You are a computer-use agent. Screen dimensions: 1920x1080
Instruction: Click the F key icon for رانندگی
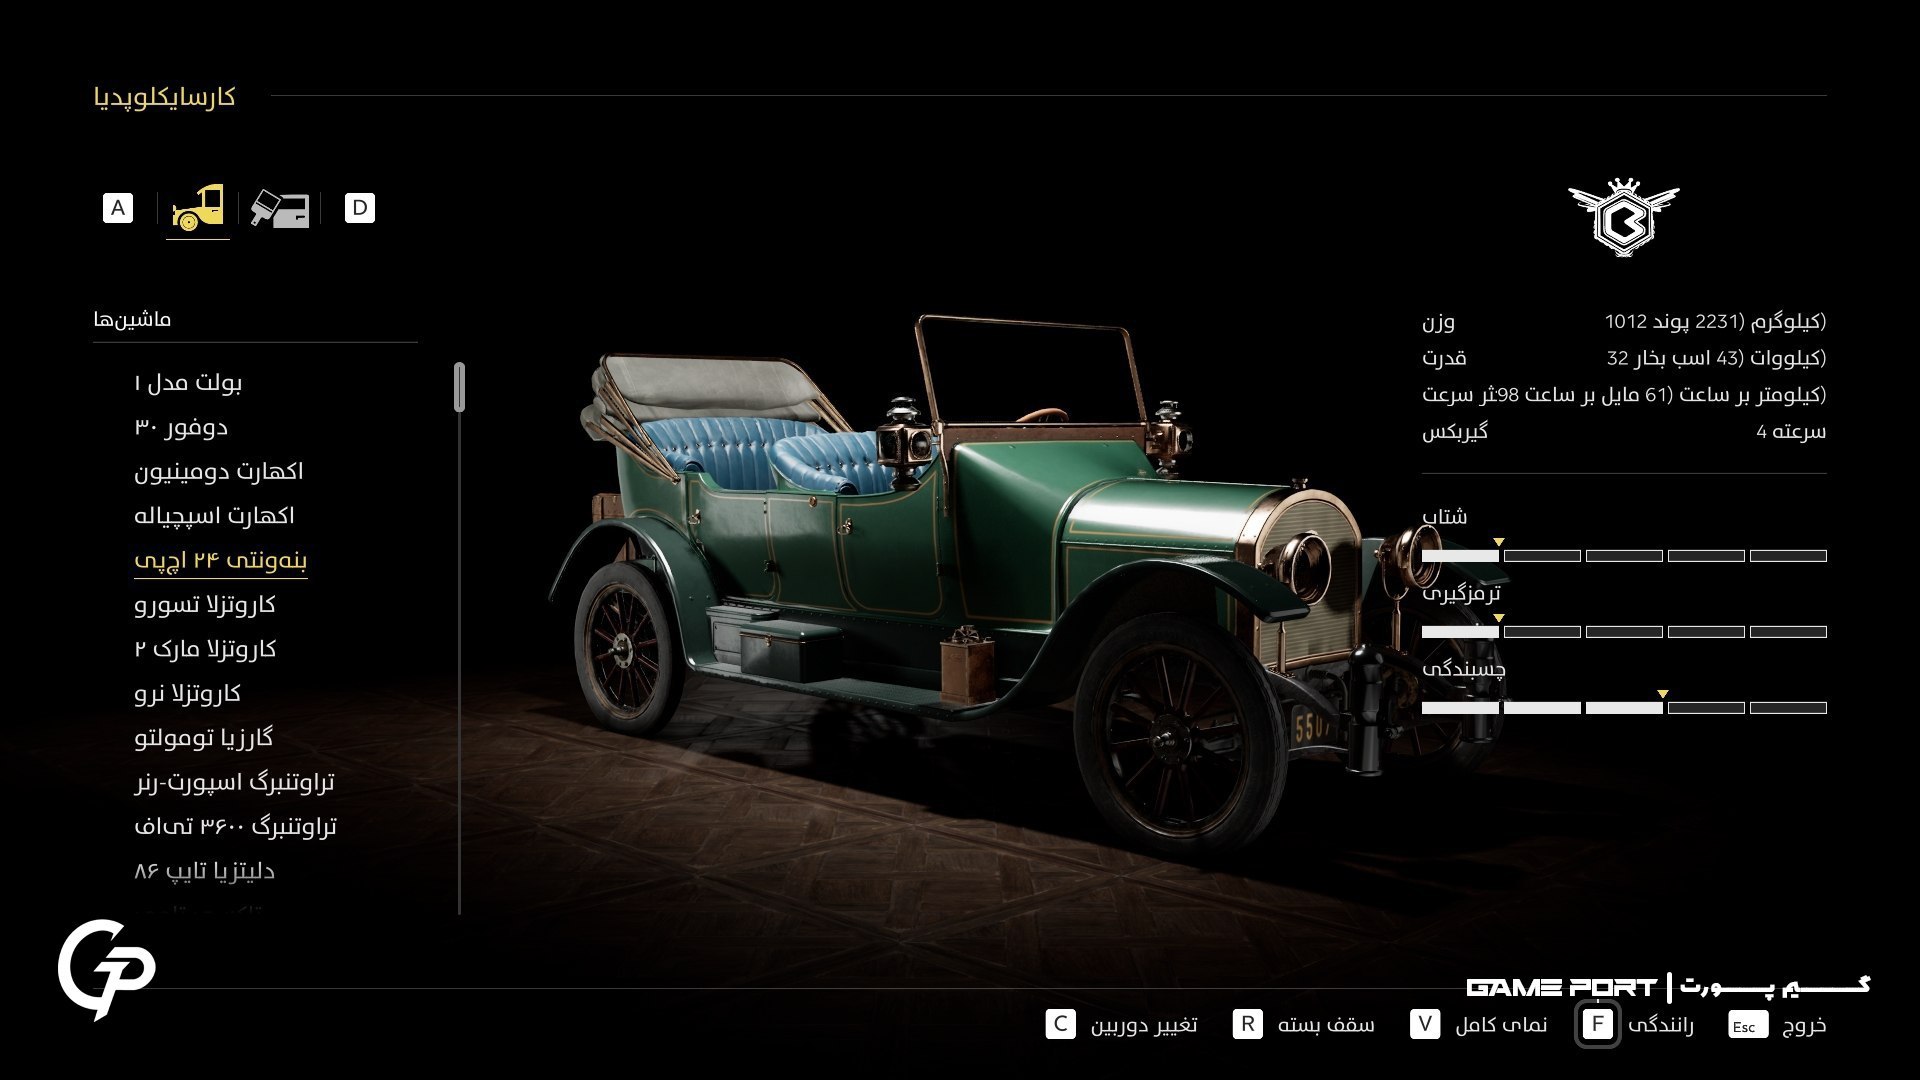point(1598,1025)
